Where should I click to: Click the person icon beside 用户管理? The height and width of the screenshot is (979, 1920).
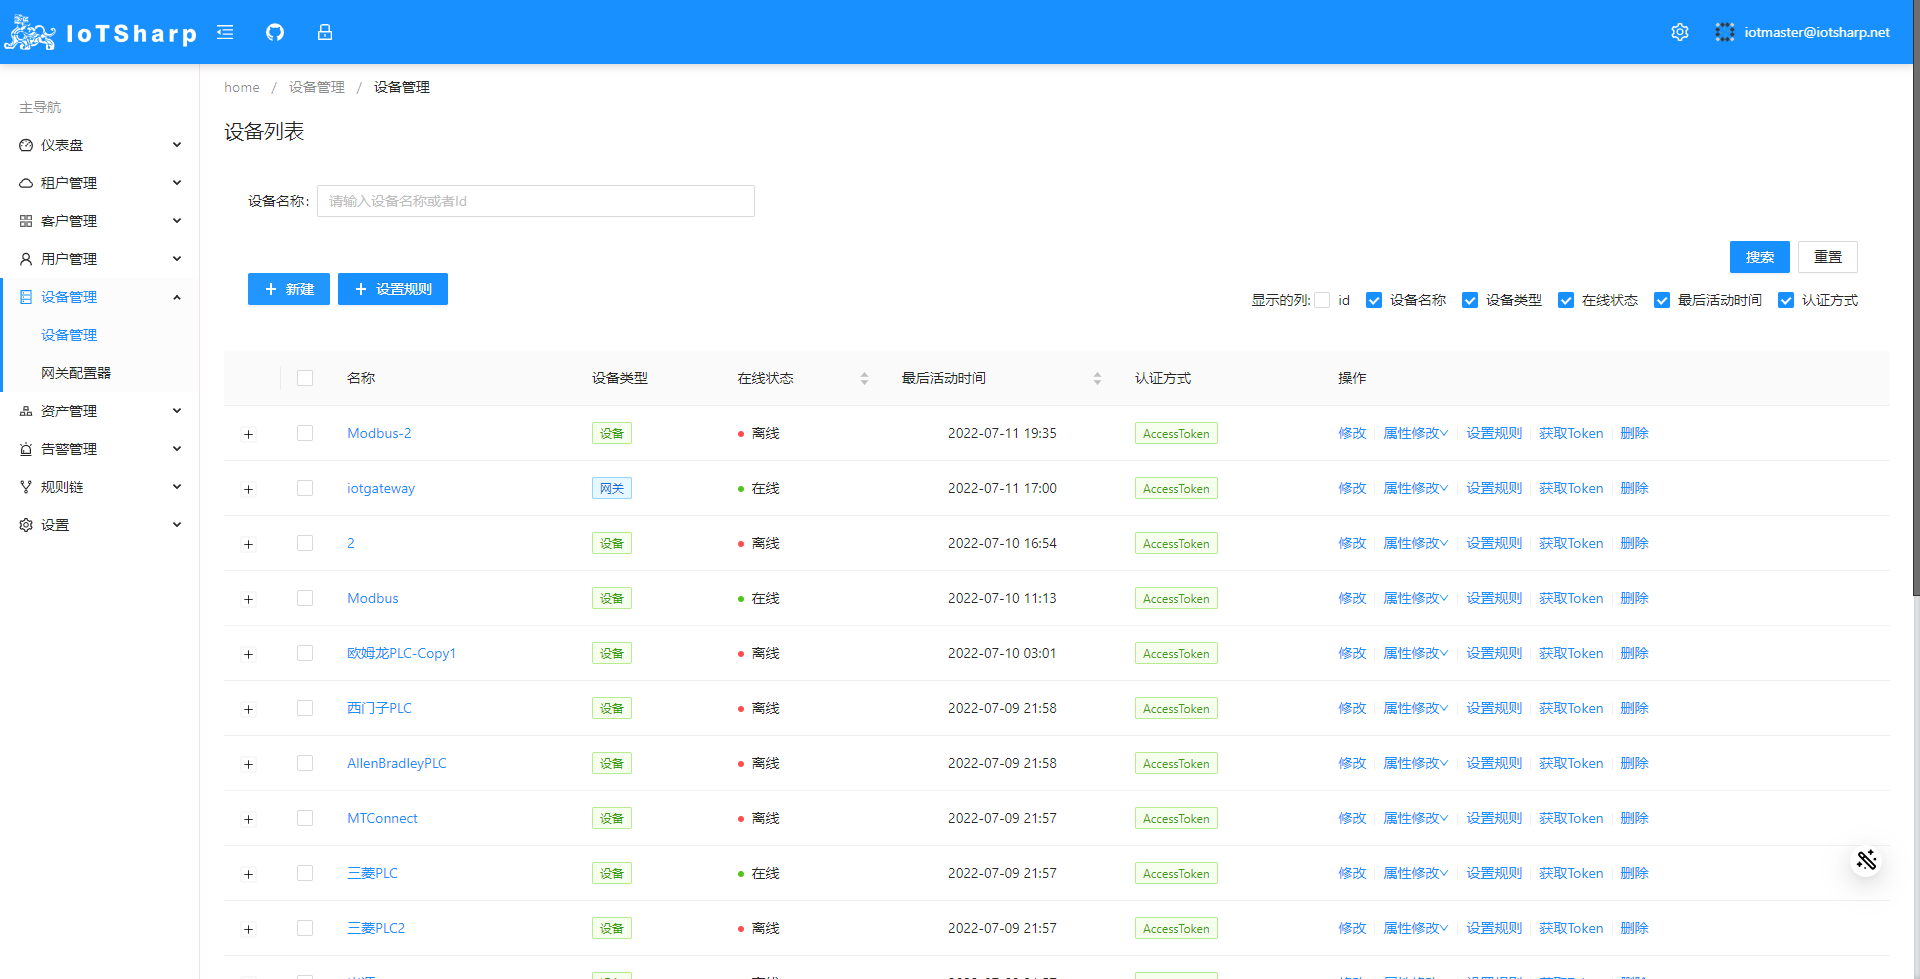click(26, 259)
